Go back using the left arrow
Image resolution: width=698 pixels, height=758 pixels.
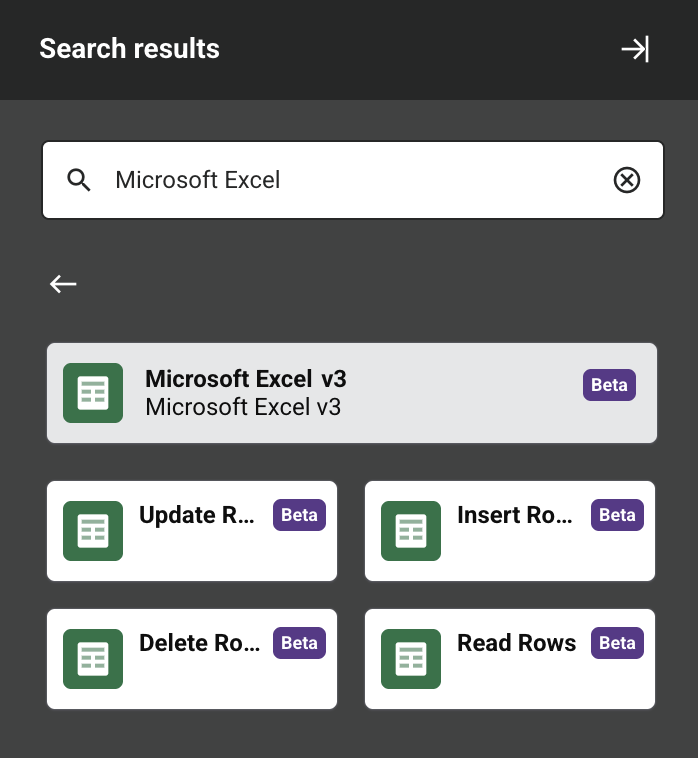63,284
